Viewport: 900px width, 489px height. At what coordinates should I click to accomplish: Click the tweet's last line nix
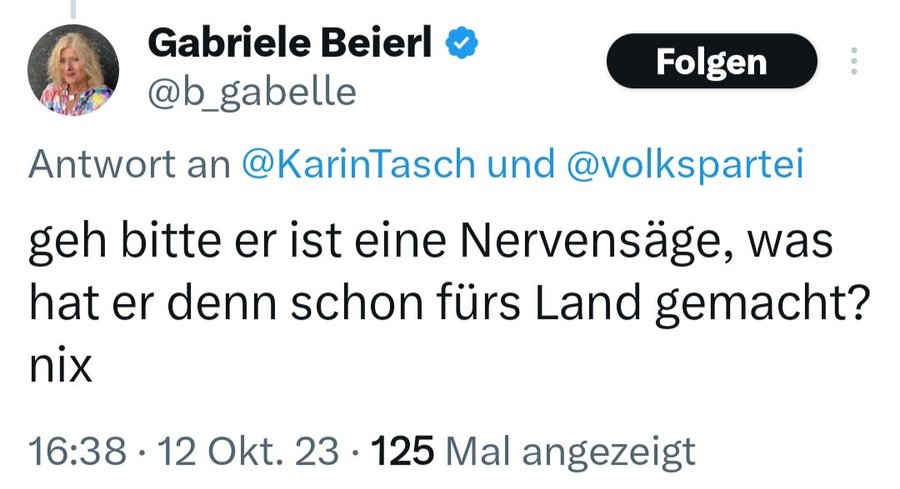pos(60,366)
